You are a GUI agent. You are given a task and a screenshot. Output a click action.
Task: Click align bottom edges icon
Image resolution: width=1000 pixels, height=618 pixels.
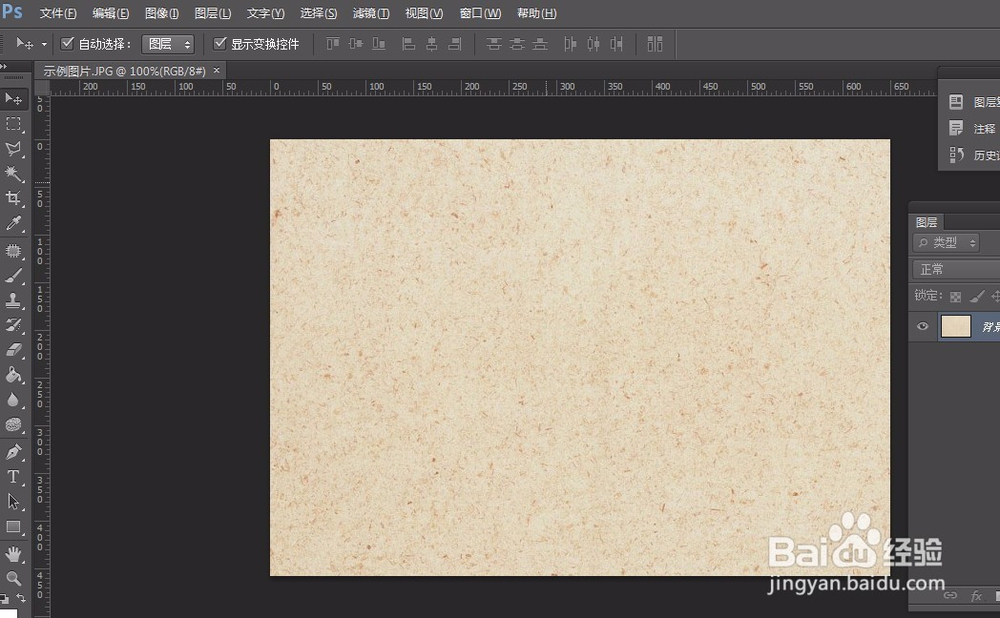(x=379, y=43)
